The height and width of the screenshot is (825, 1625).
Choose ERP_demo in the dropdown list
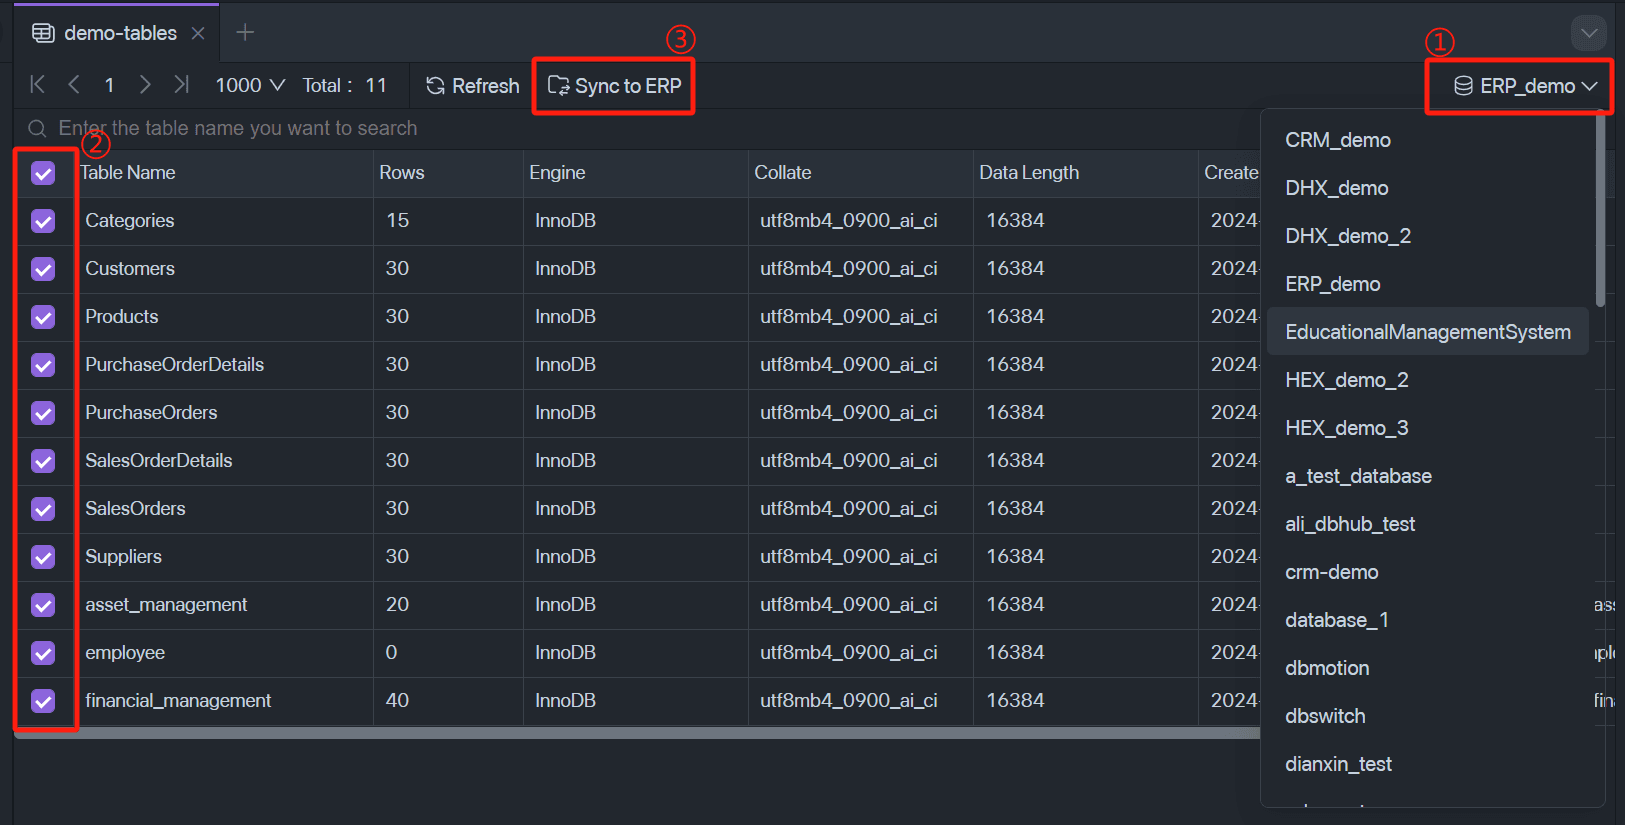(1427, 284)
